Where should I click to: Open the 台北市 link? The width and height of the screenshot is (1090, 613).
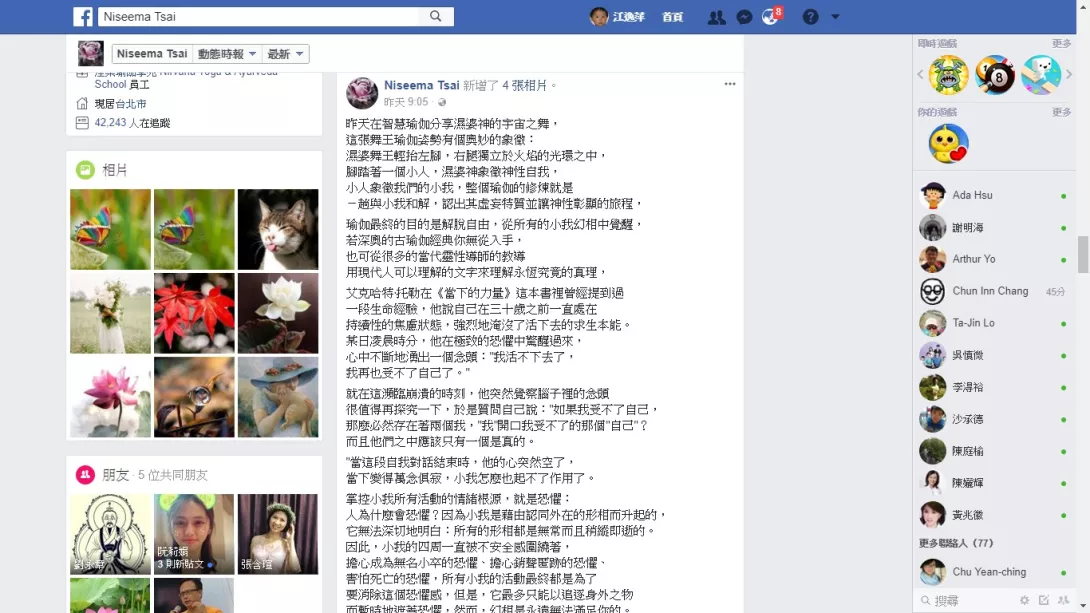tap(131, 104)
